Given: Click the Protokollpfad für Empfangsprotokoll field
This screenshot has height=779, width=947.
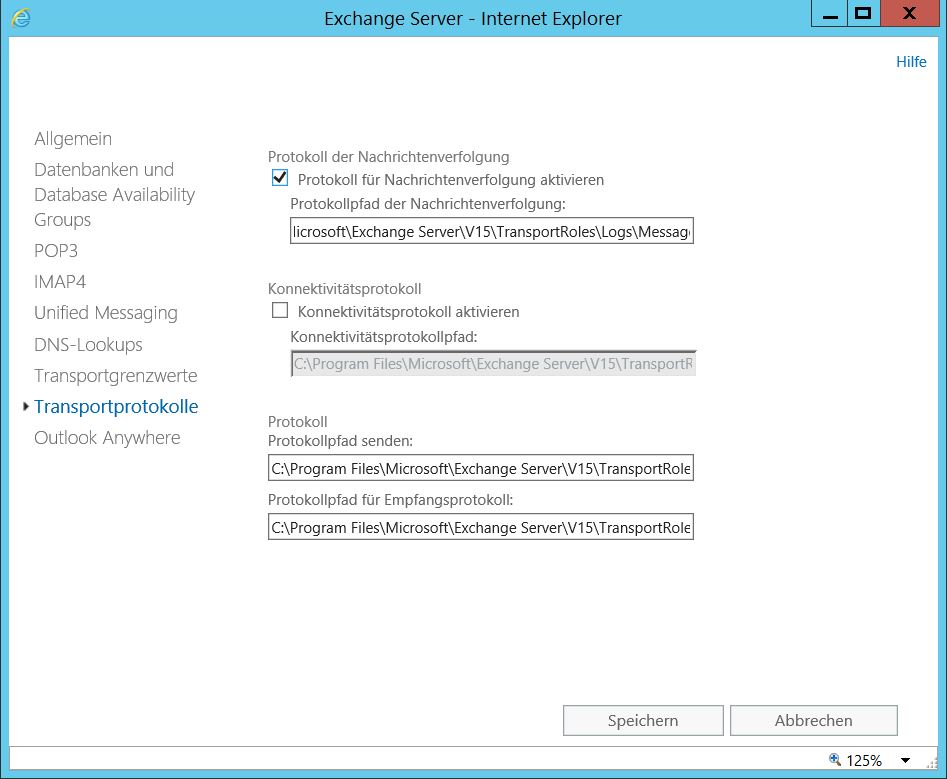Looking at the screenshot, I should tap(480, 527).
